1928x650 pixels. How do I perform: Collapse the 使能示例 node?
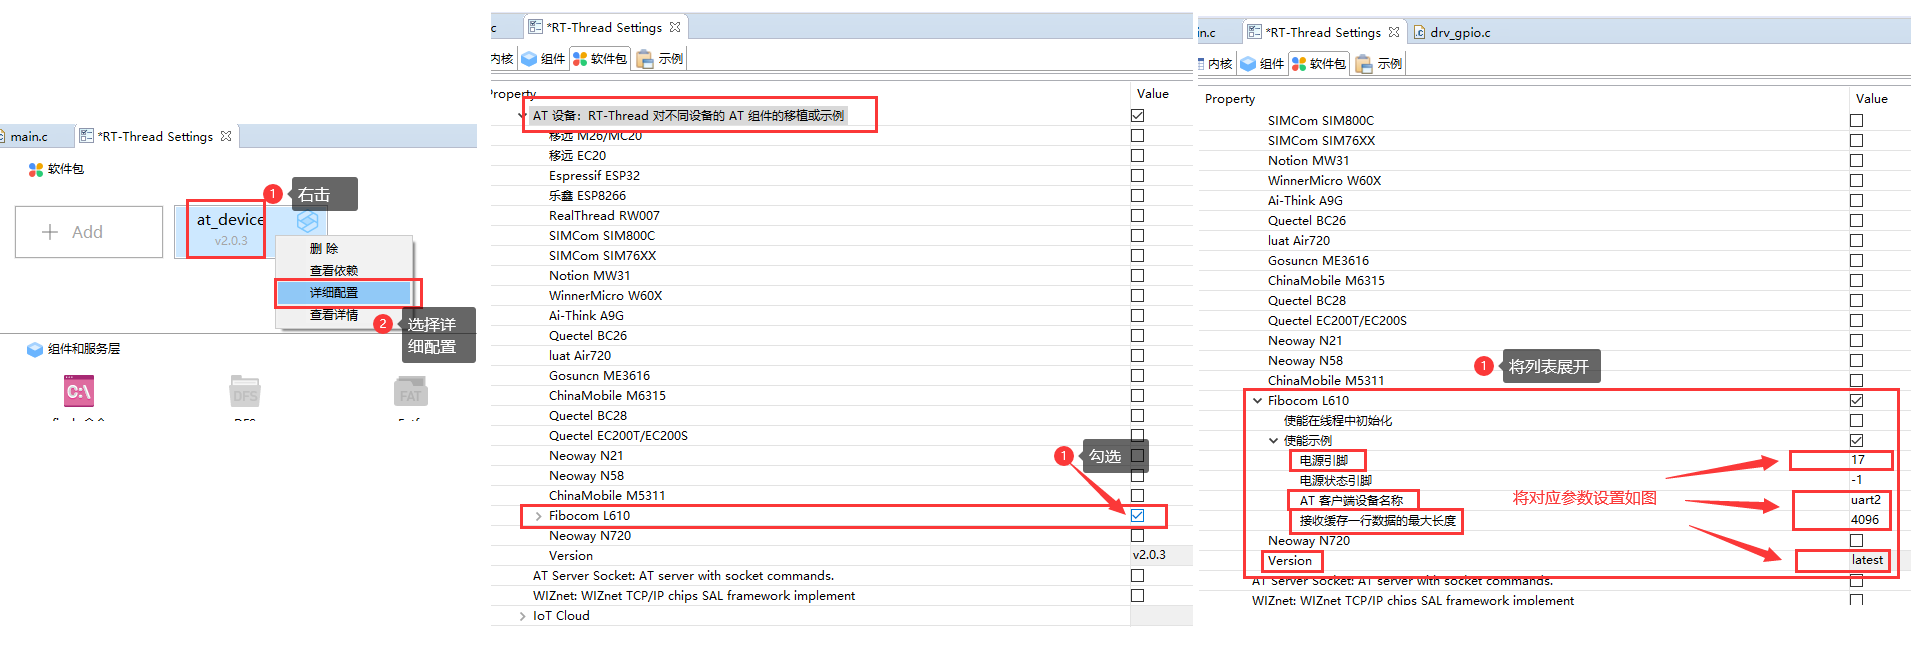pyautogui.click(x=1273, y=441)
